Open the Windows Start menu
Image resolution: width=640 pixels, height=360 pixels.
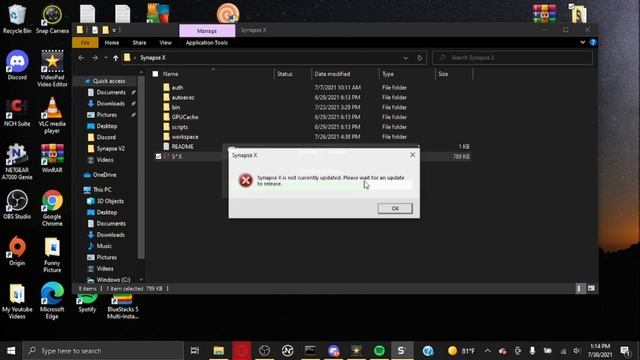[11, 351]
